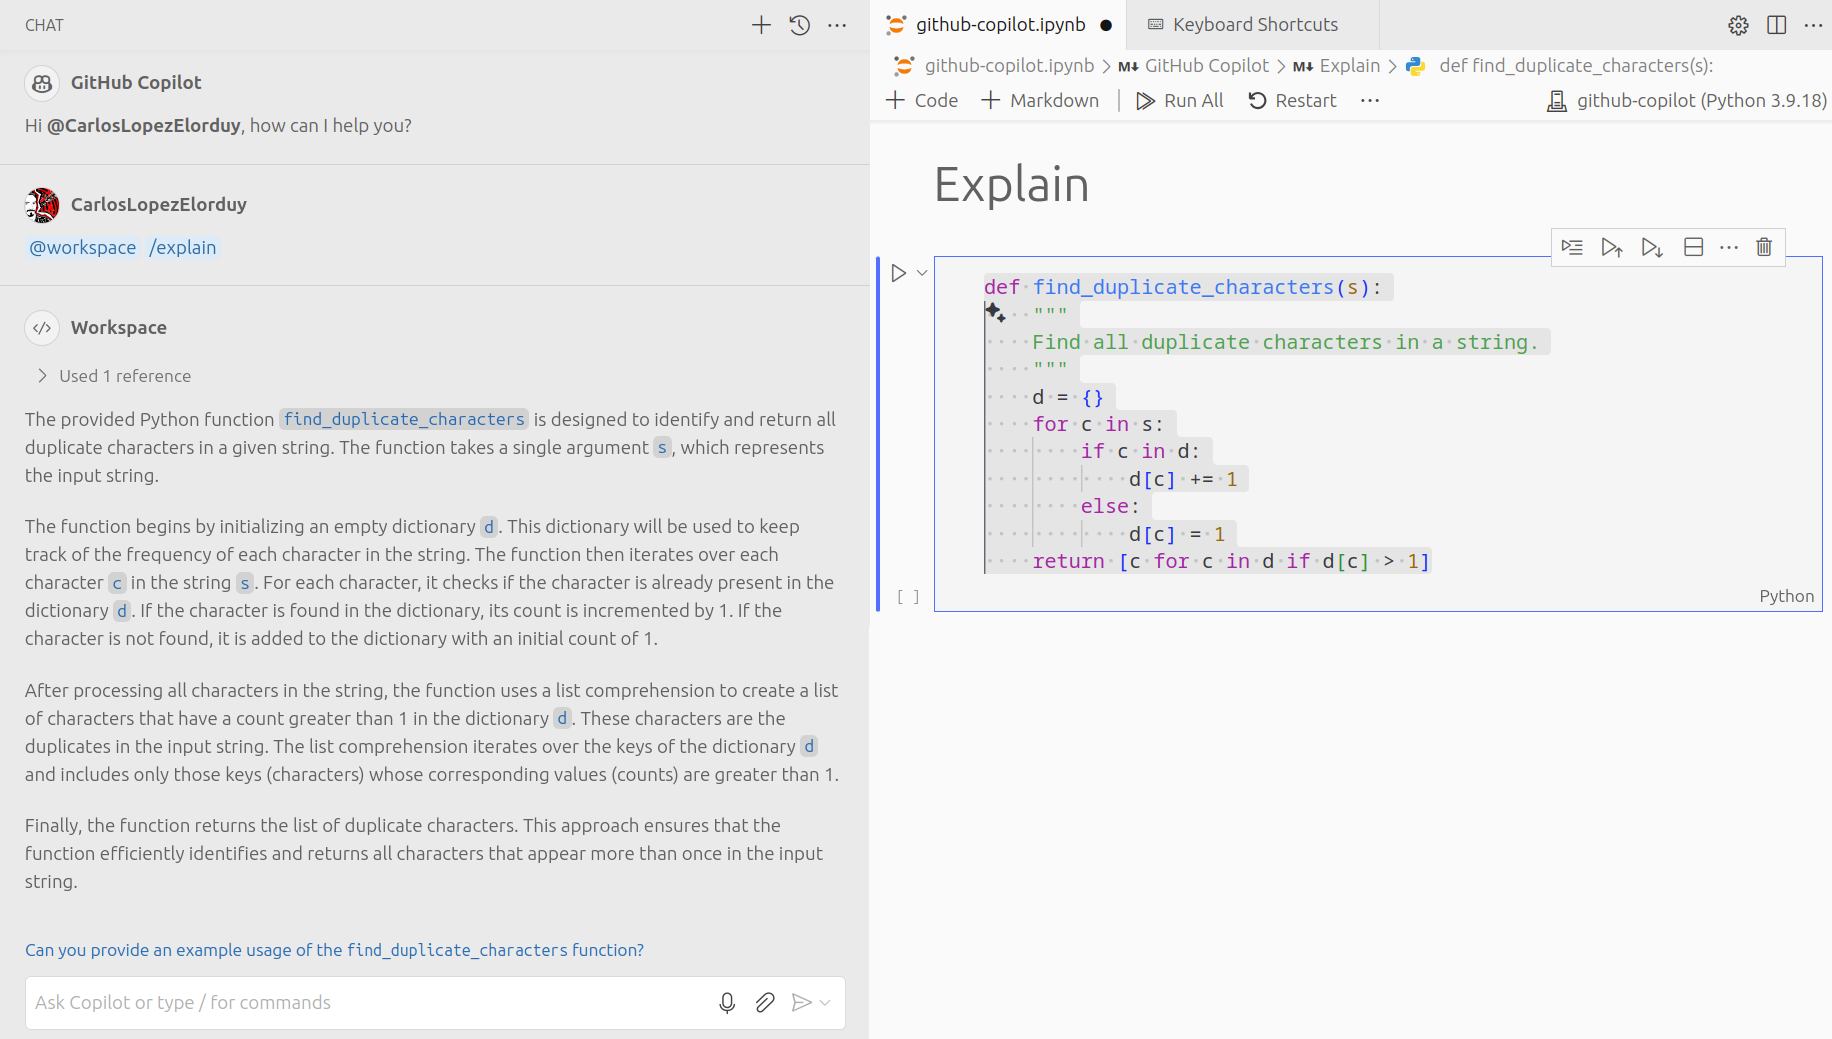Open send button dropdown chevron
The image size is (1832, 1039).
(825, 1002)
